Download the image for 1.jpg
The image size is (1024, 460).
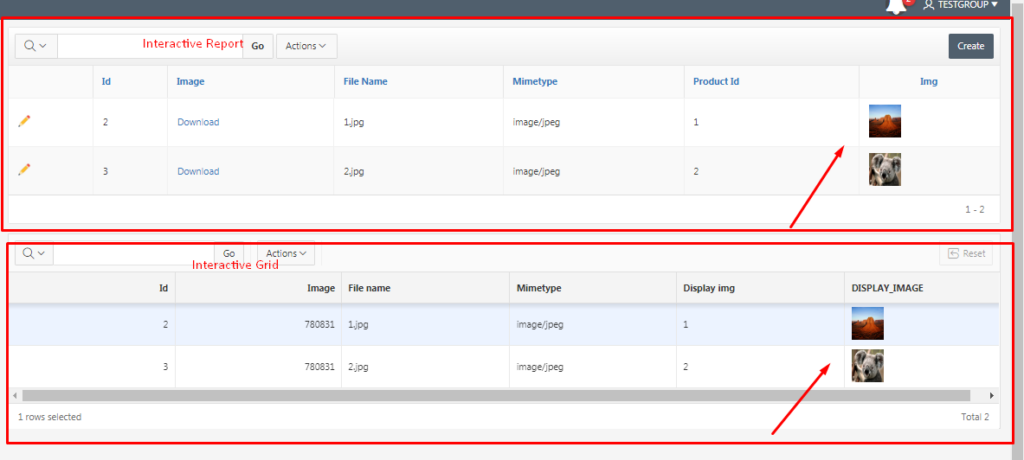tap(198, 122)
